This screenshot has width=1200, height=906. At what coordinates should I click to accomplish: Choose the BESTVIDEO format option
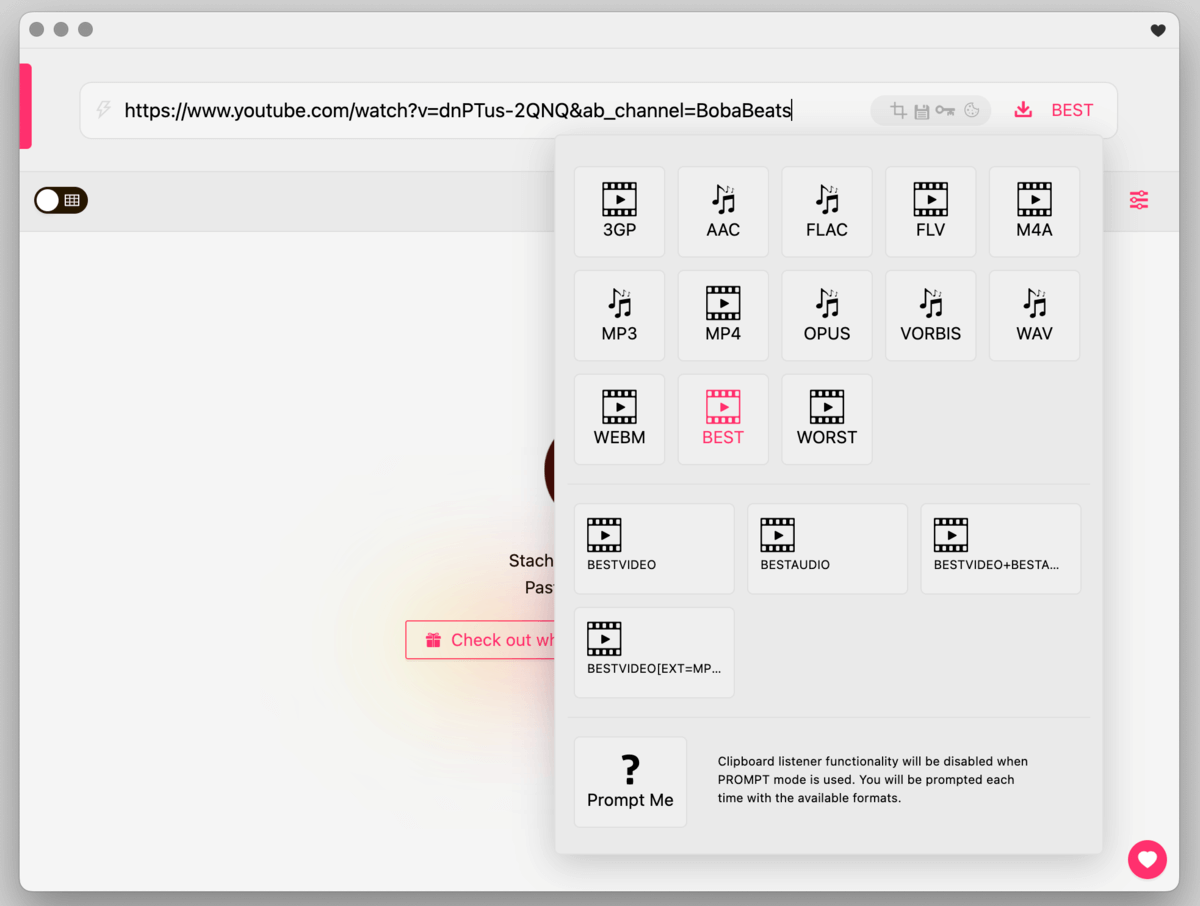pyautogui.click(x=654, y=548)
